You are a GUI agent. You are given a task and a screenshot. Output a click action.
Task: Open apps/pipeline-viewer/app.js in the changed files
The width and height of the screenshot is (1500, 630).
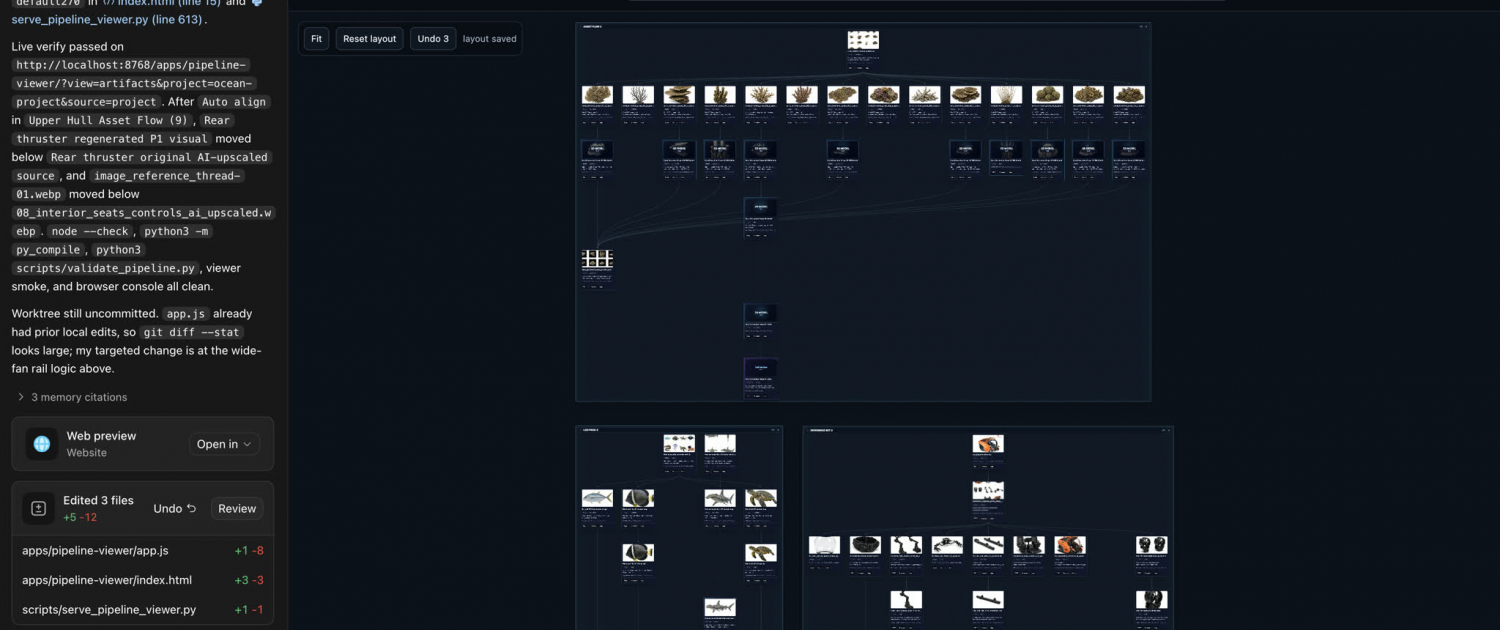(x=143, y=551)
